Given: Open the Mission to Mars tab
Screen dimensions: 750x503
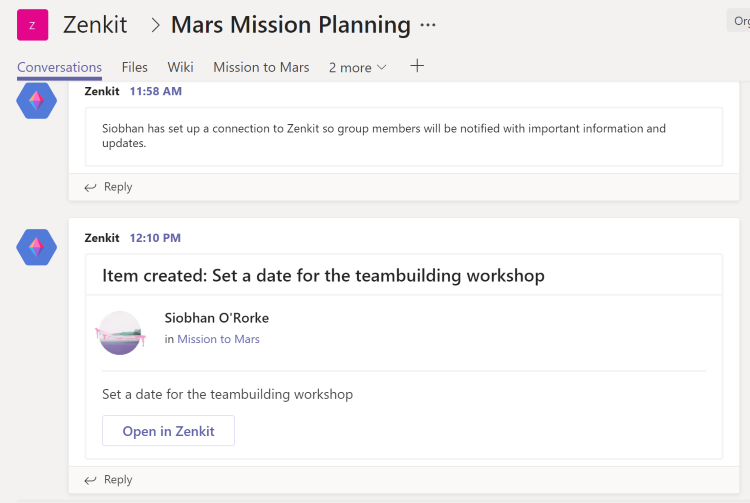Looking at the screenshot, I should (x=261, y=67).
